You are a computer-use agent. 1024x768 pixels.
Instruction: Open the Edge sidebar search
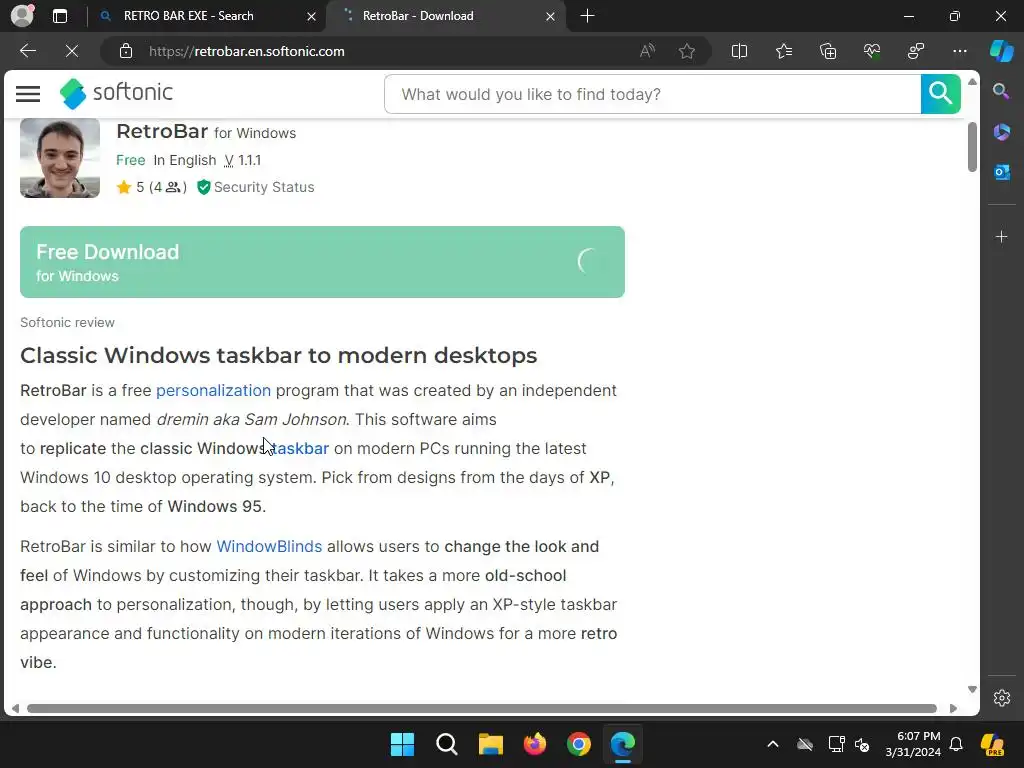tap(1001, 91)
